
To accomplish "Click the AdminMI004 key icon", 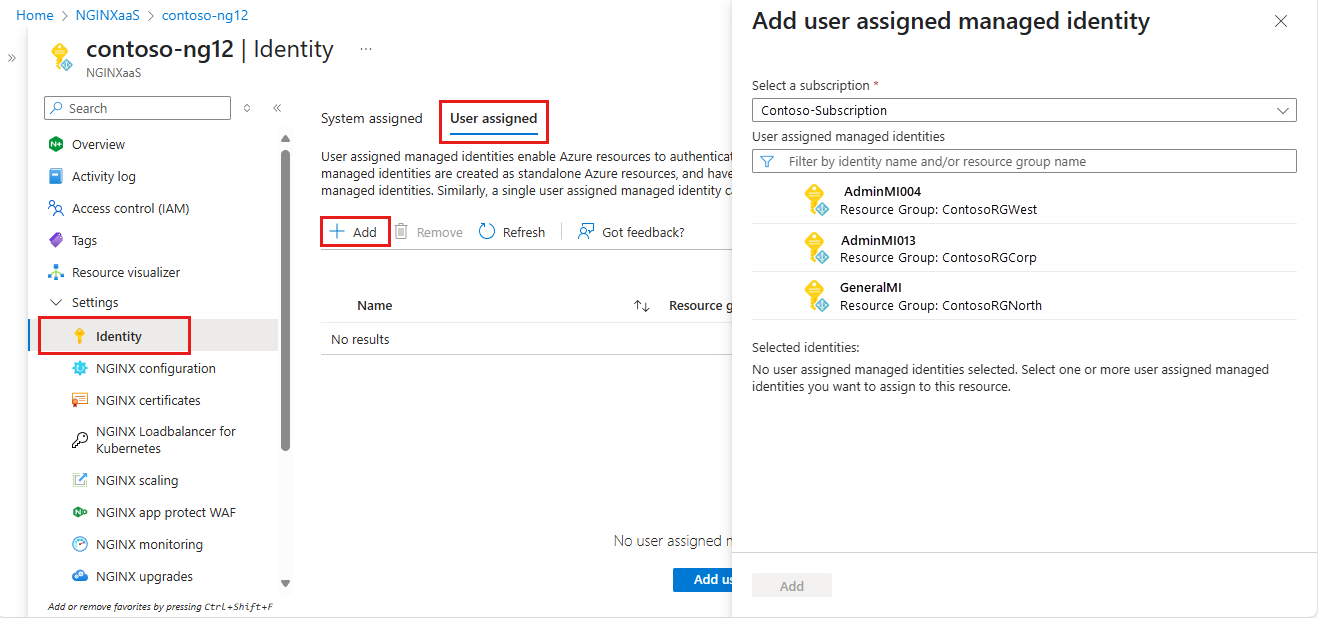I will tap(816, 200).
